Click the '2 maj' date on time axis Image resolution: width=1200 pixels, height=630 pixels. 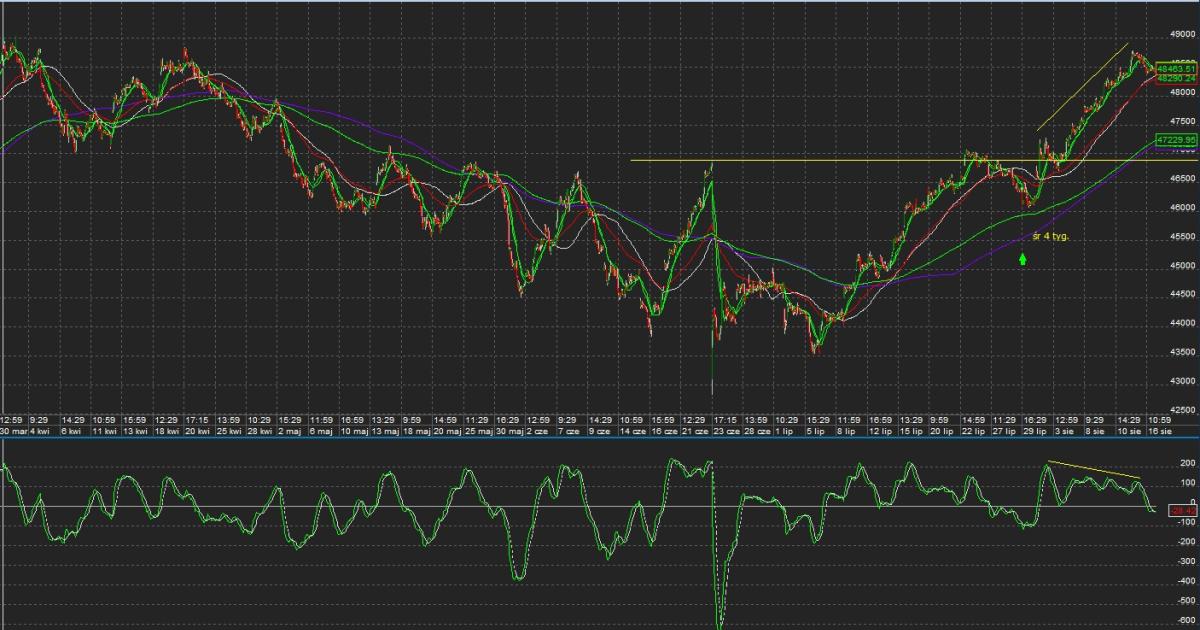coord(291,430)
